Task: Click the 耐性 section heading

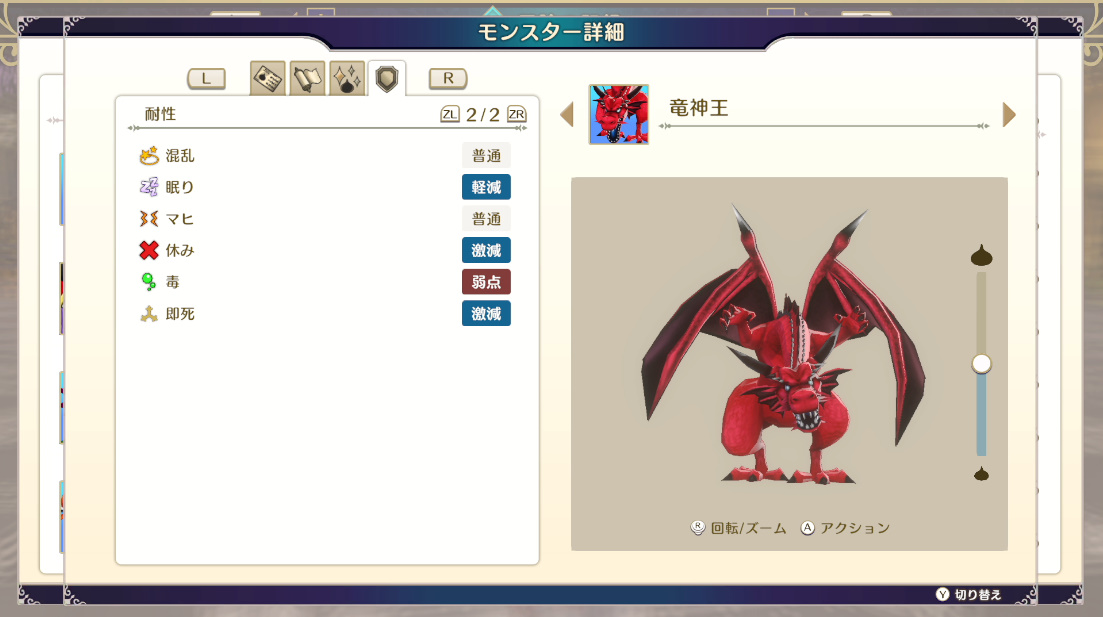Action: (x=160, y=114)
